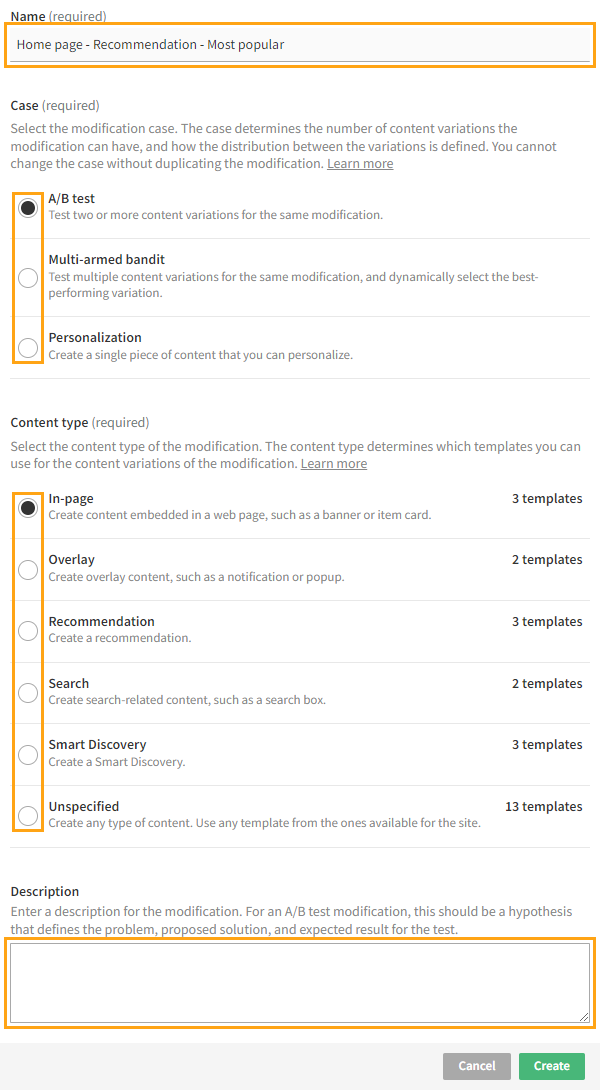The height and width of the screenshot is (1090, 600).
Task: Select Search content type radio
Action: pos(28,693)
